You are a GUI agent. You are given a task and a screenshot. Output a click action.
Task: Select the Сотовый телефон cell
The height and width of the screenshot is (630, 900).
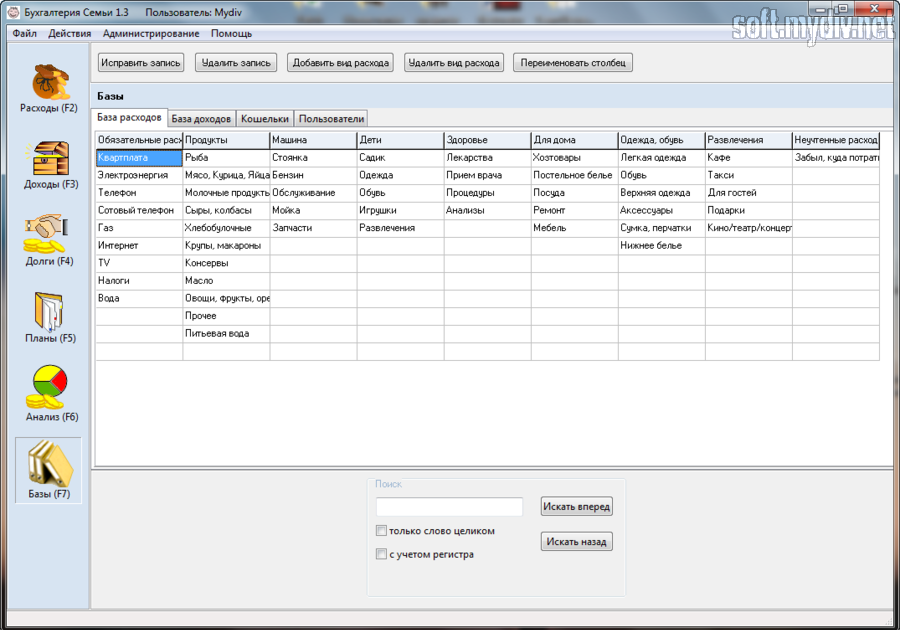(139, 211)
